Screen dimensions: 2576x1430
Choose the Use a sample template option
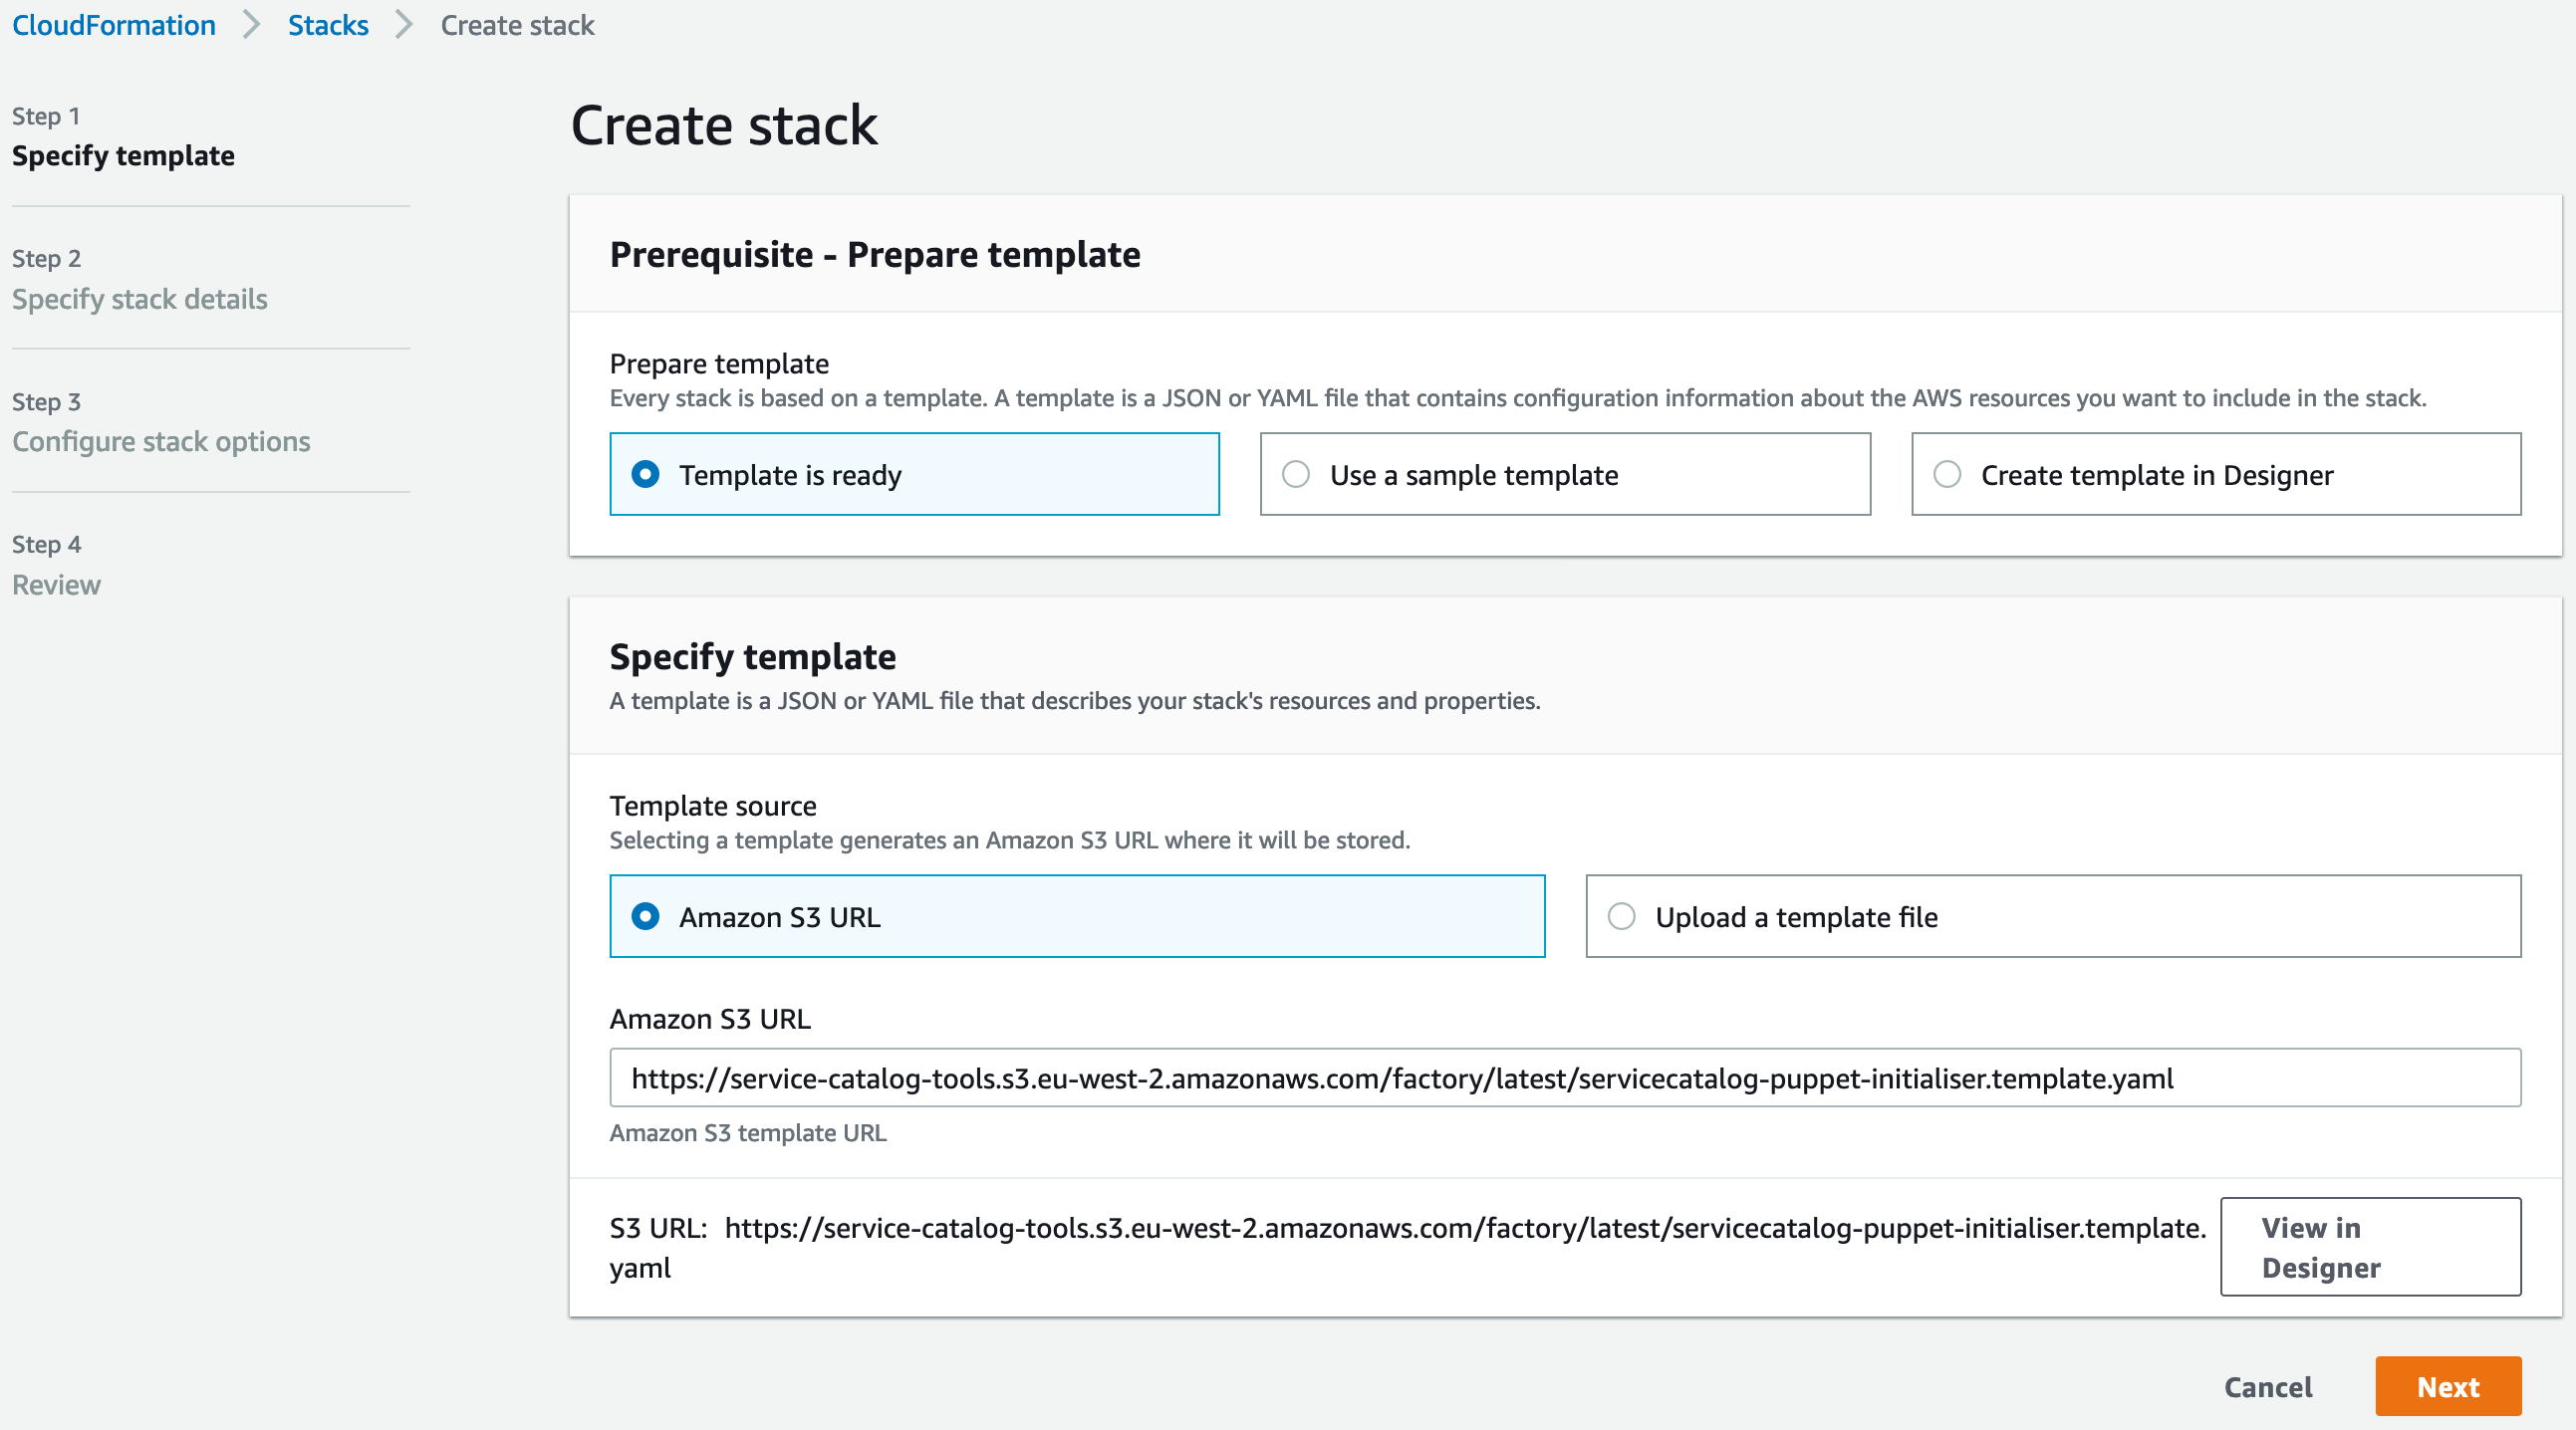coord(1565,474)
